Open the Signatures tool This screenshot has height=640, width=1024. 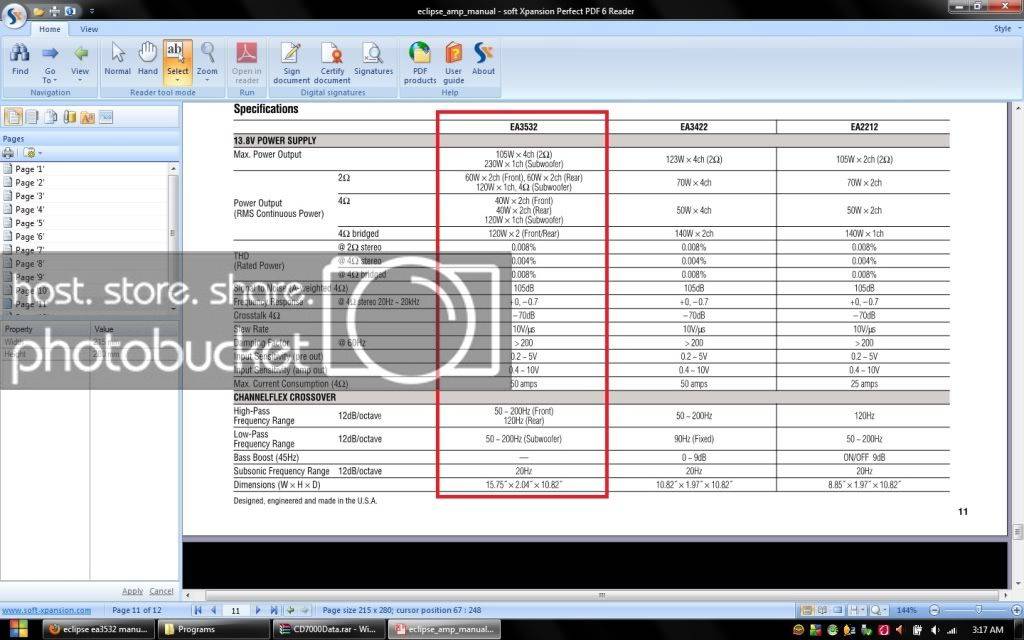click(373, 59)
